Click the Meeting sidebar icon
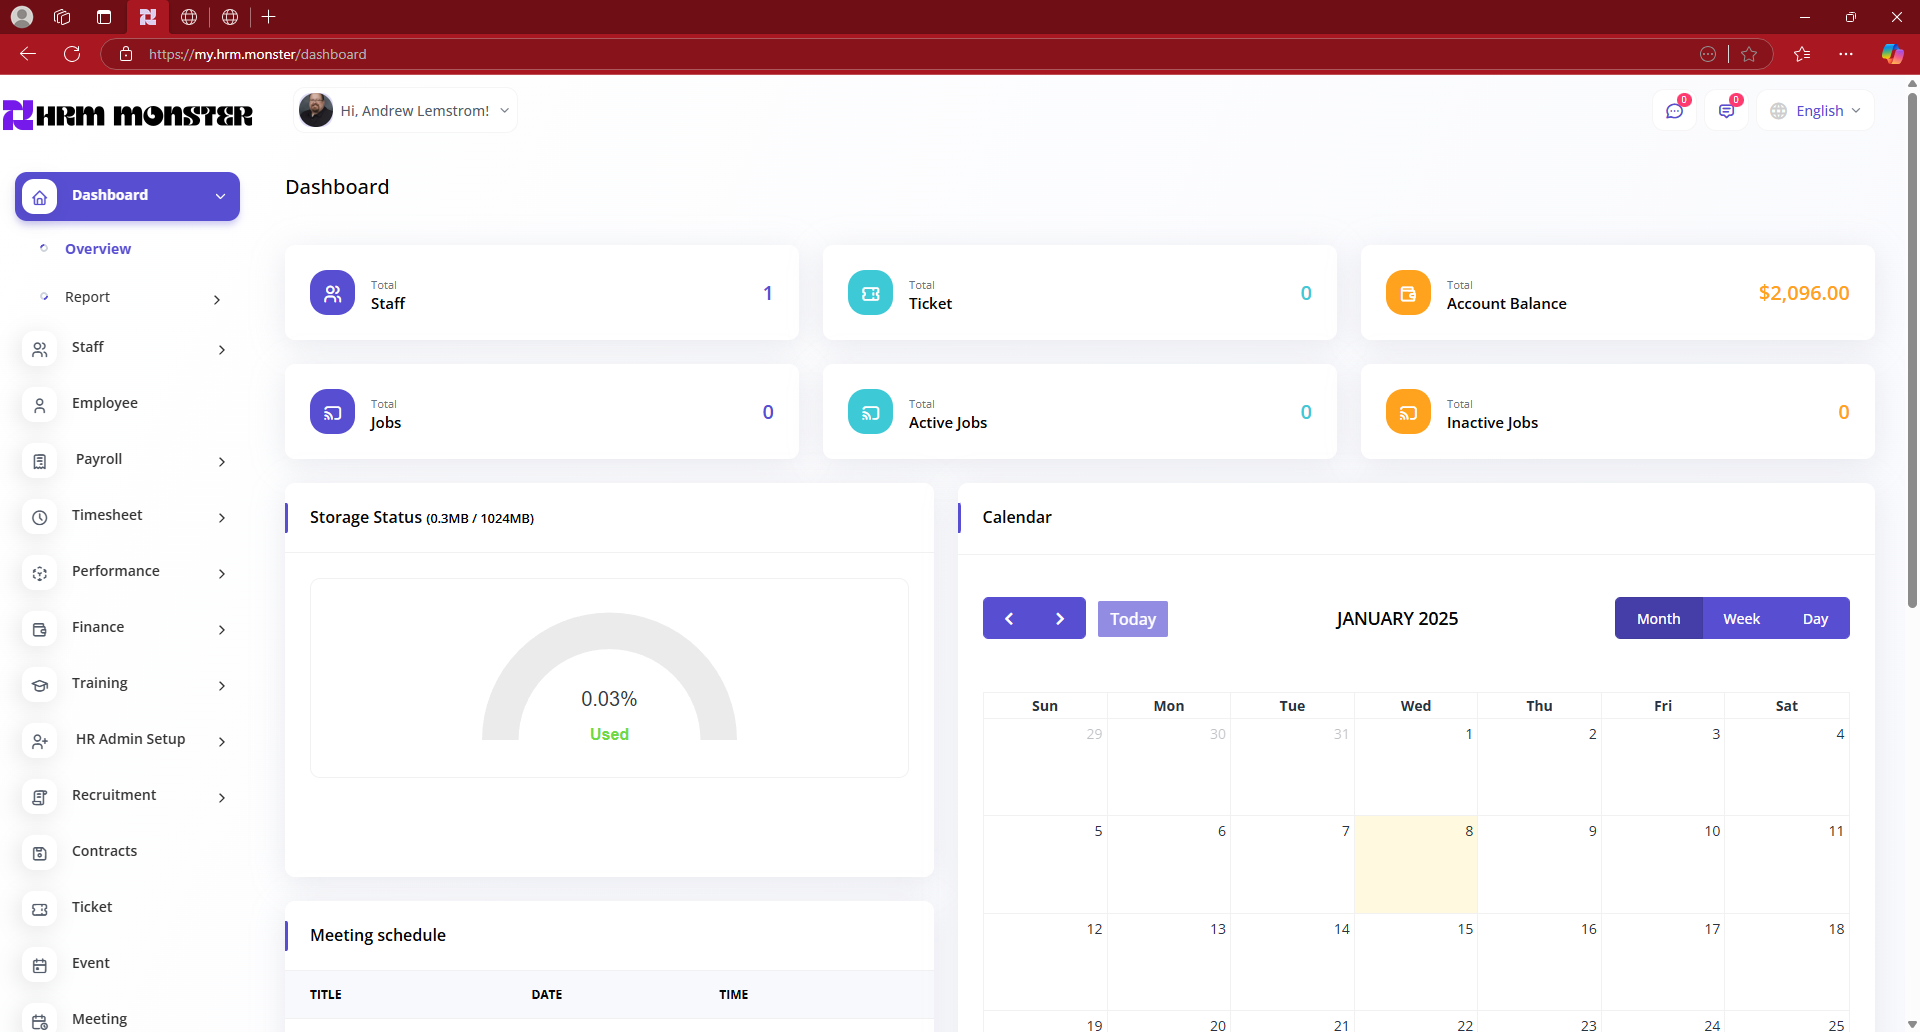 point(39,1021)
